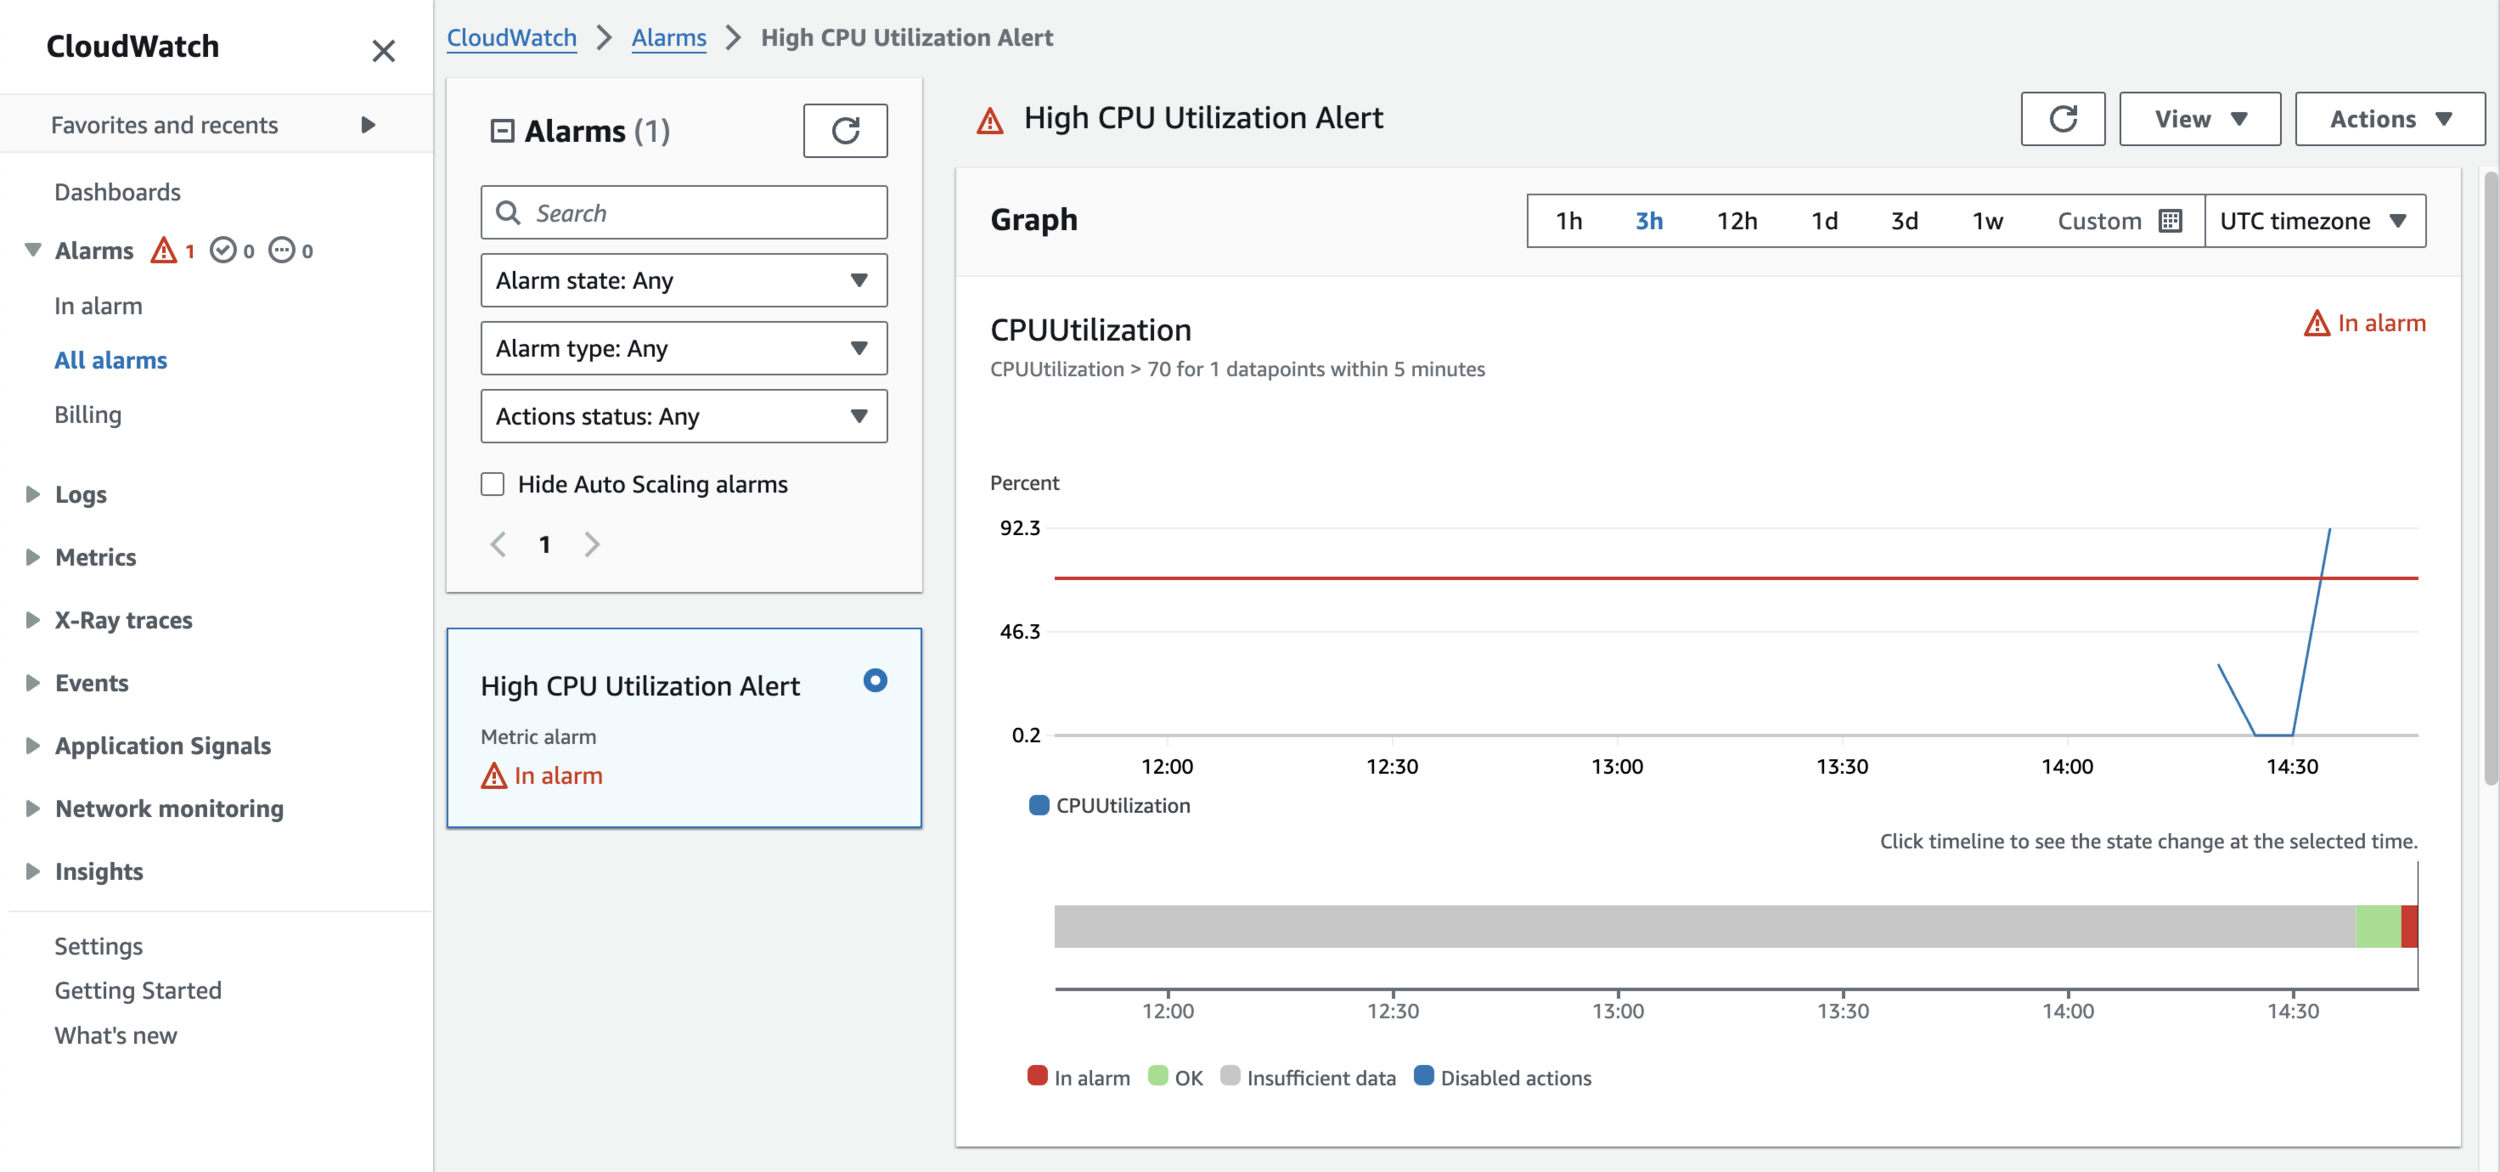Select the High CPU Utilization Alert radio button

point(875,681)
